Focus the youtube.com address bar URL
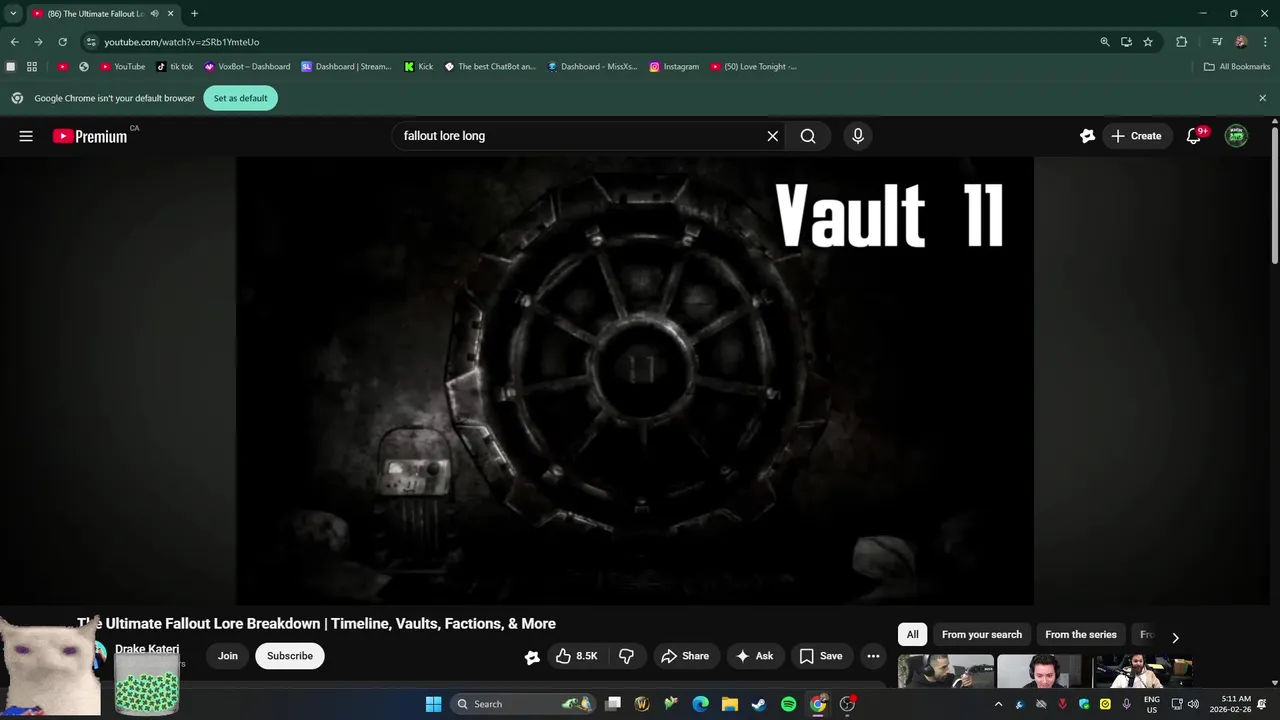This screenshot has width=1280, height=720. (x=181, y=42)
